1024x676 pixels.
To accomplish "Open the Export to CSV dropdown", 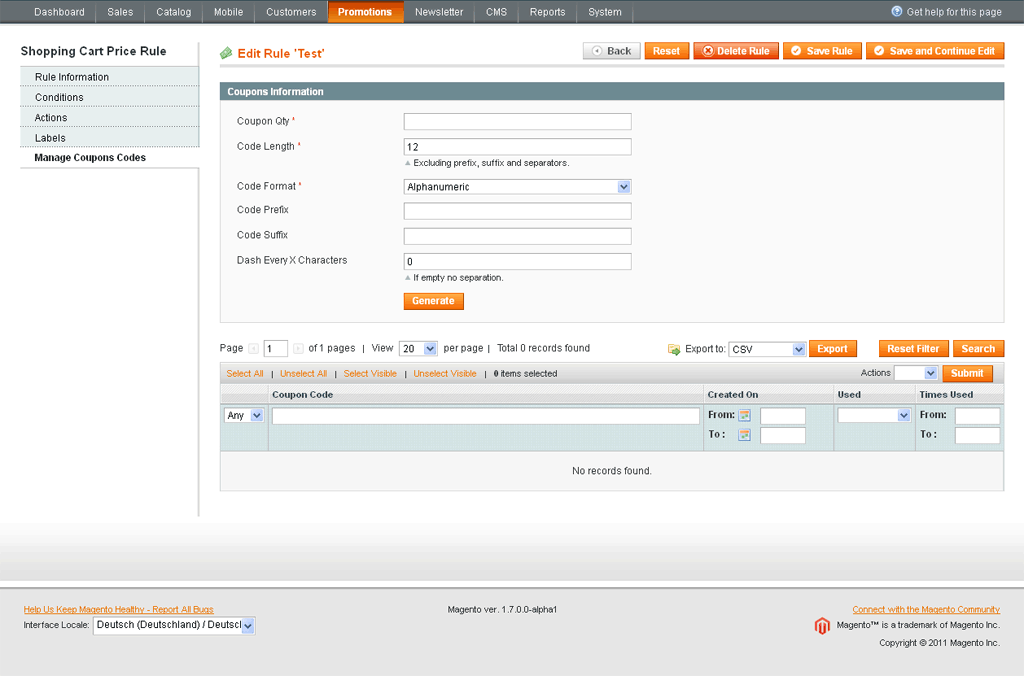I will tap(767, 349).
